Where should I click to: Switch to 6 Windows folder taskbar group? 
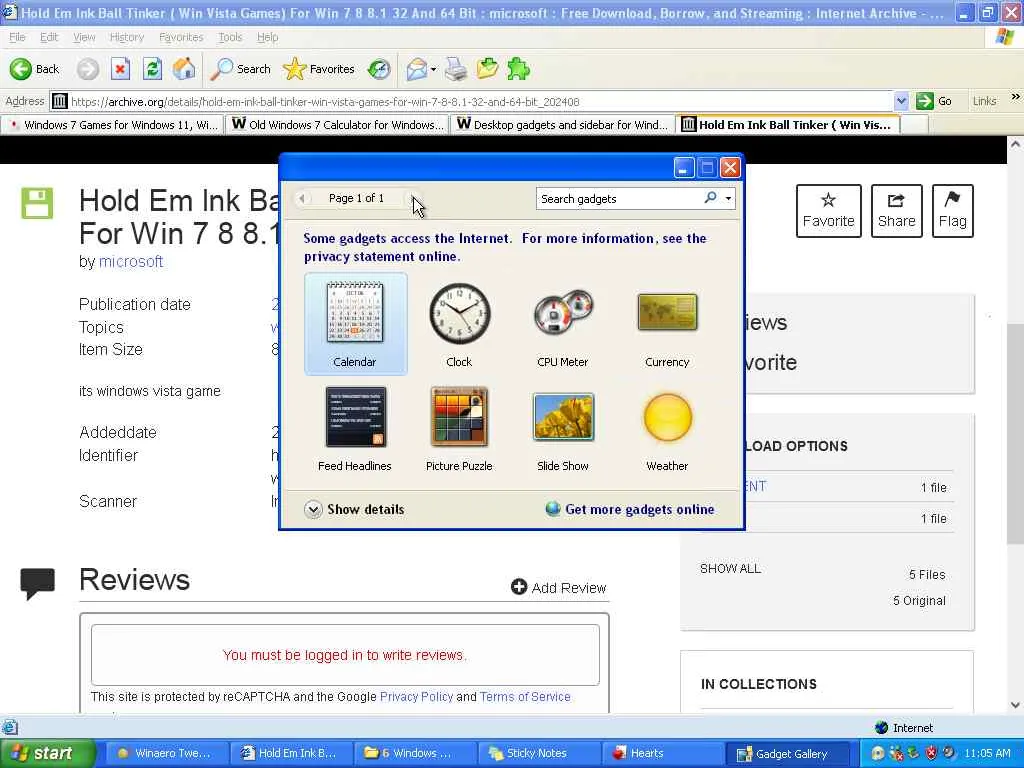tap(413, 753)
